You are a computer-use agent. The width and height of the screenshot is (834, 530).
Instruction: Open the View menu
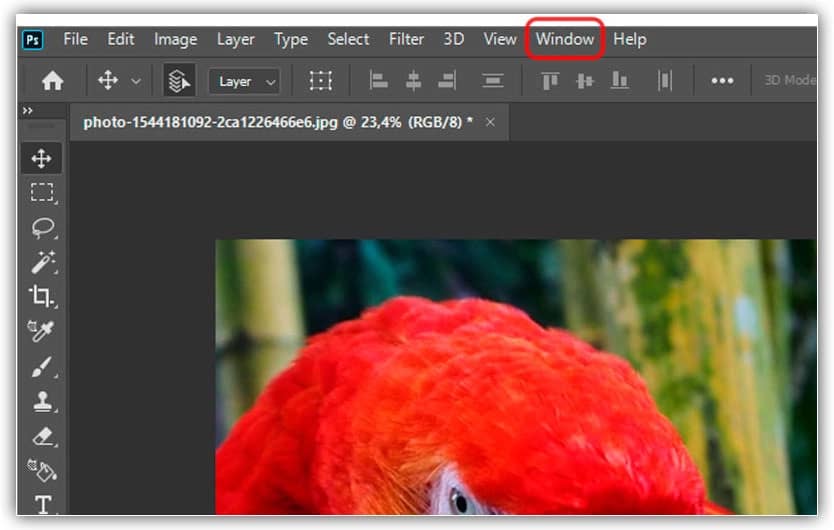(x=500, y=39)
